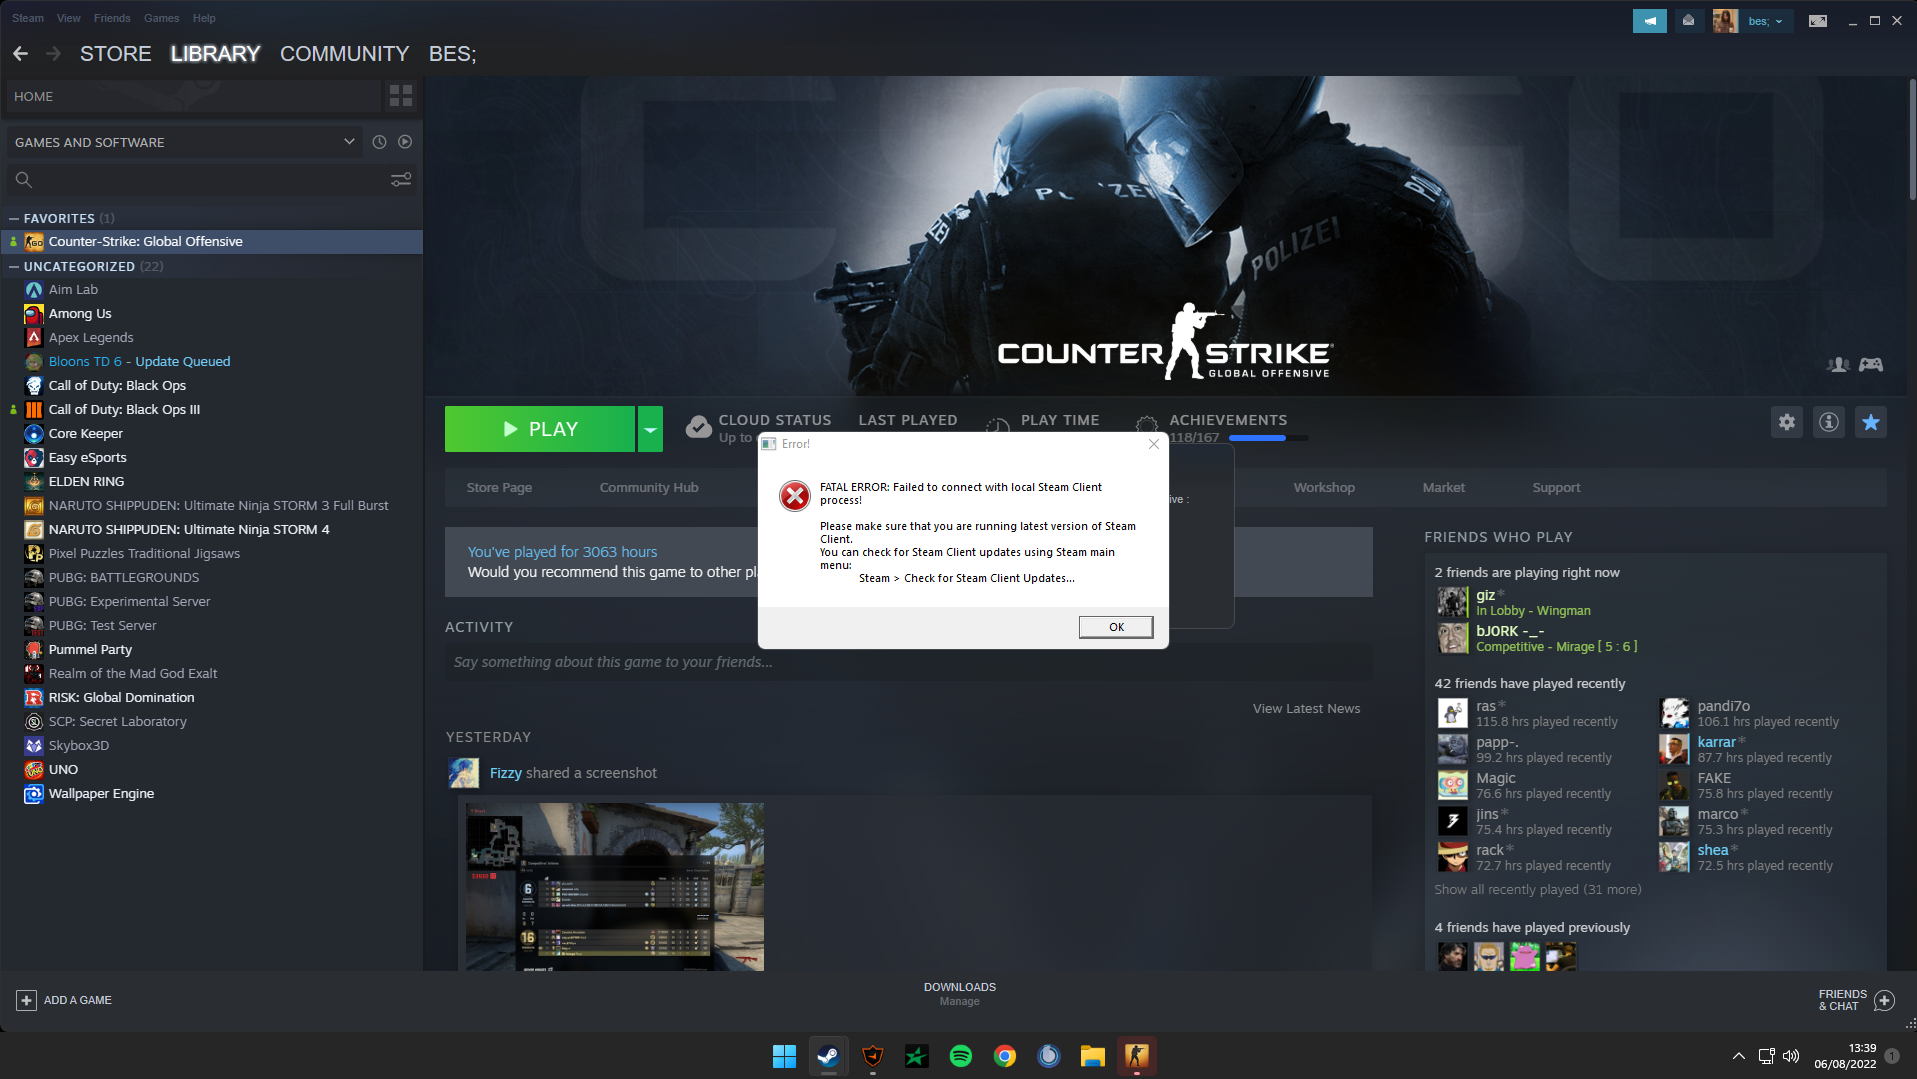Open the green Play button dropdown arrow
The height and width of the screenshot is (1079, 1917).
point(650,428)
